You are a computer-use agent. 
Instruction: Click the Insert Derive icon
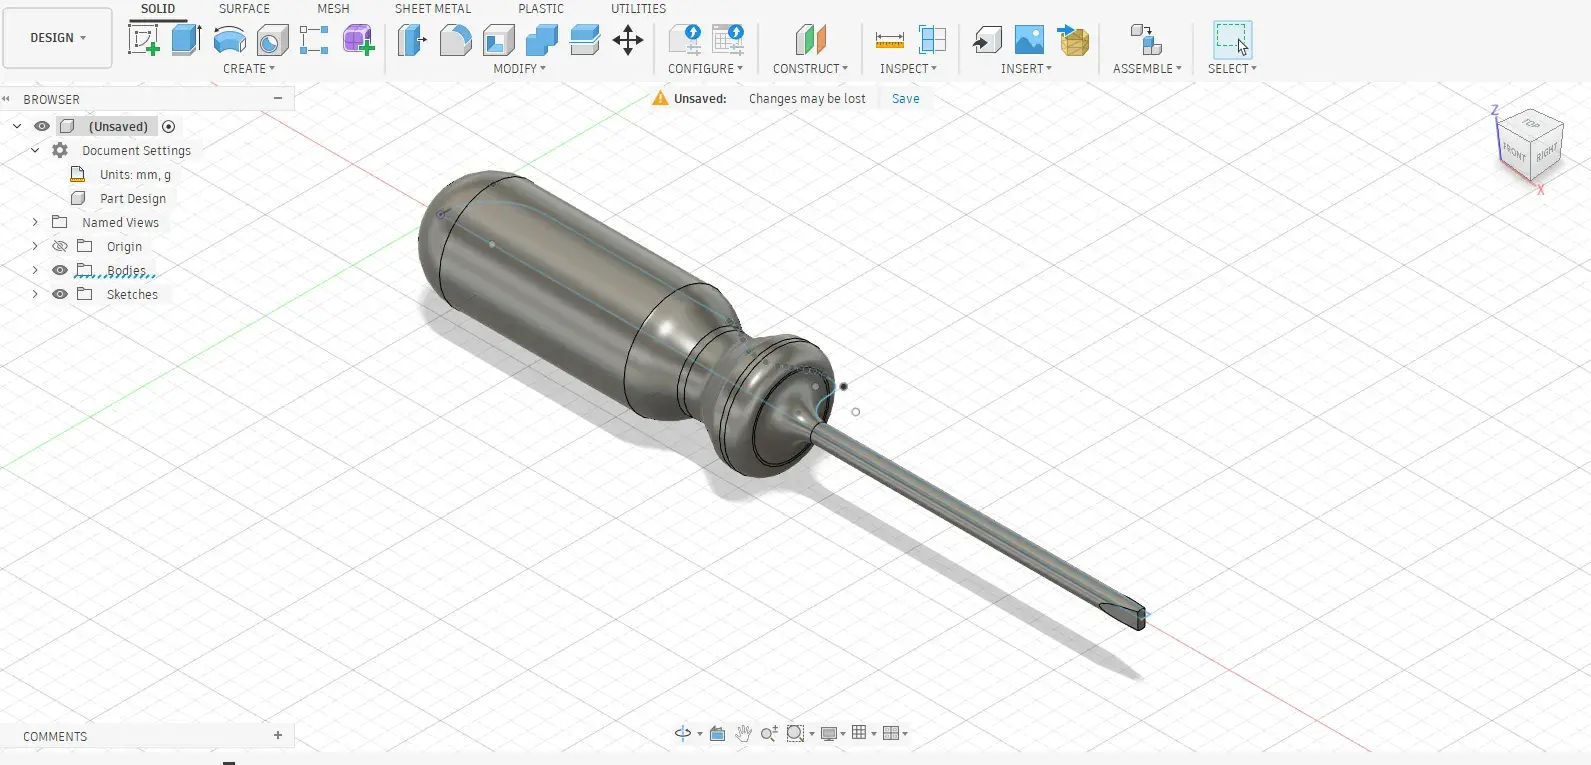pyautogui.click(x=987, y=40)
